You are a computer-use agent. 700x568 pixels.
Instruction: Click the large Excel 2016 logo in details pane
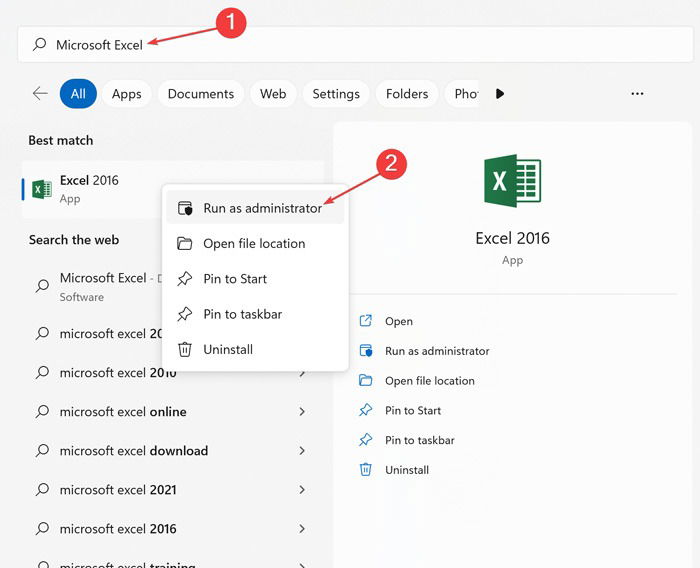coord(512,181)
